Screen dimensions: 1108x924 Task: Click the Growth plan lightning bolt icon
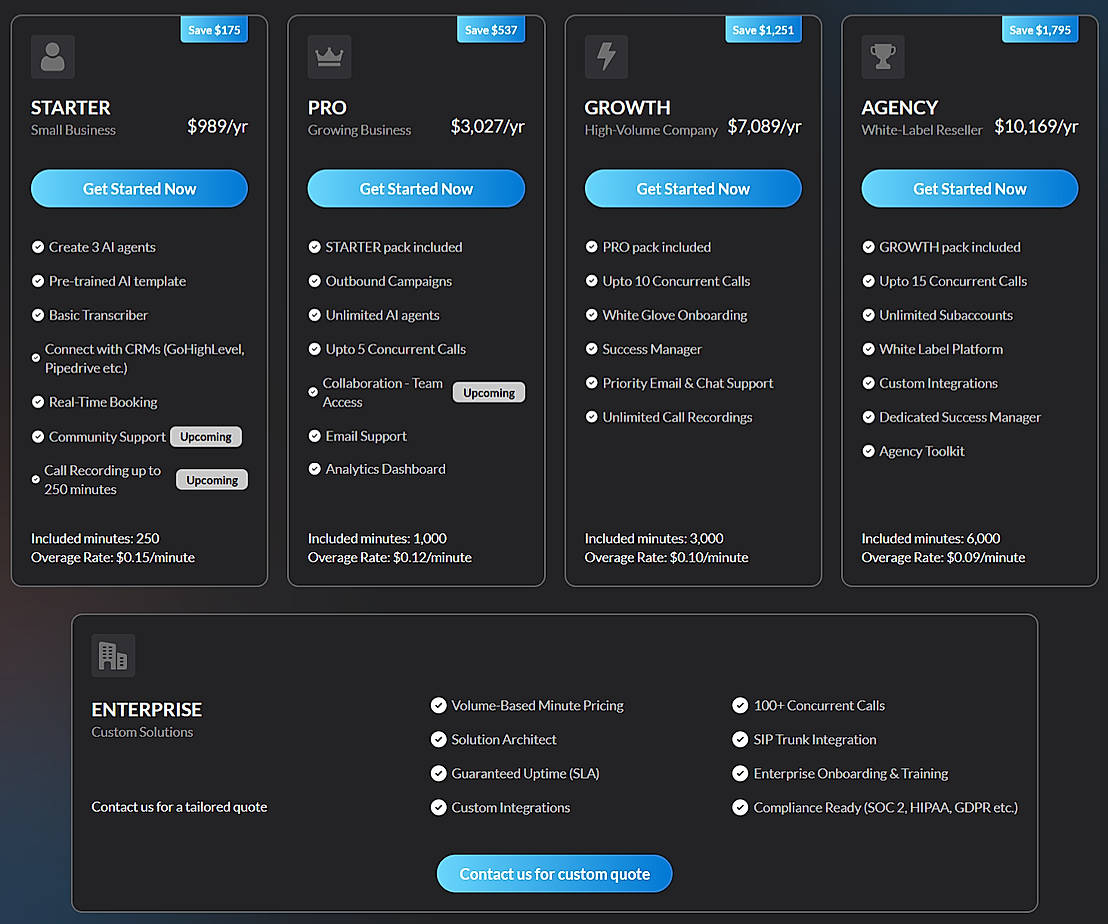click(x=606, y=57)
